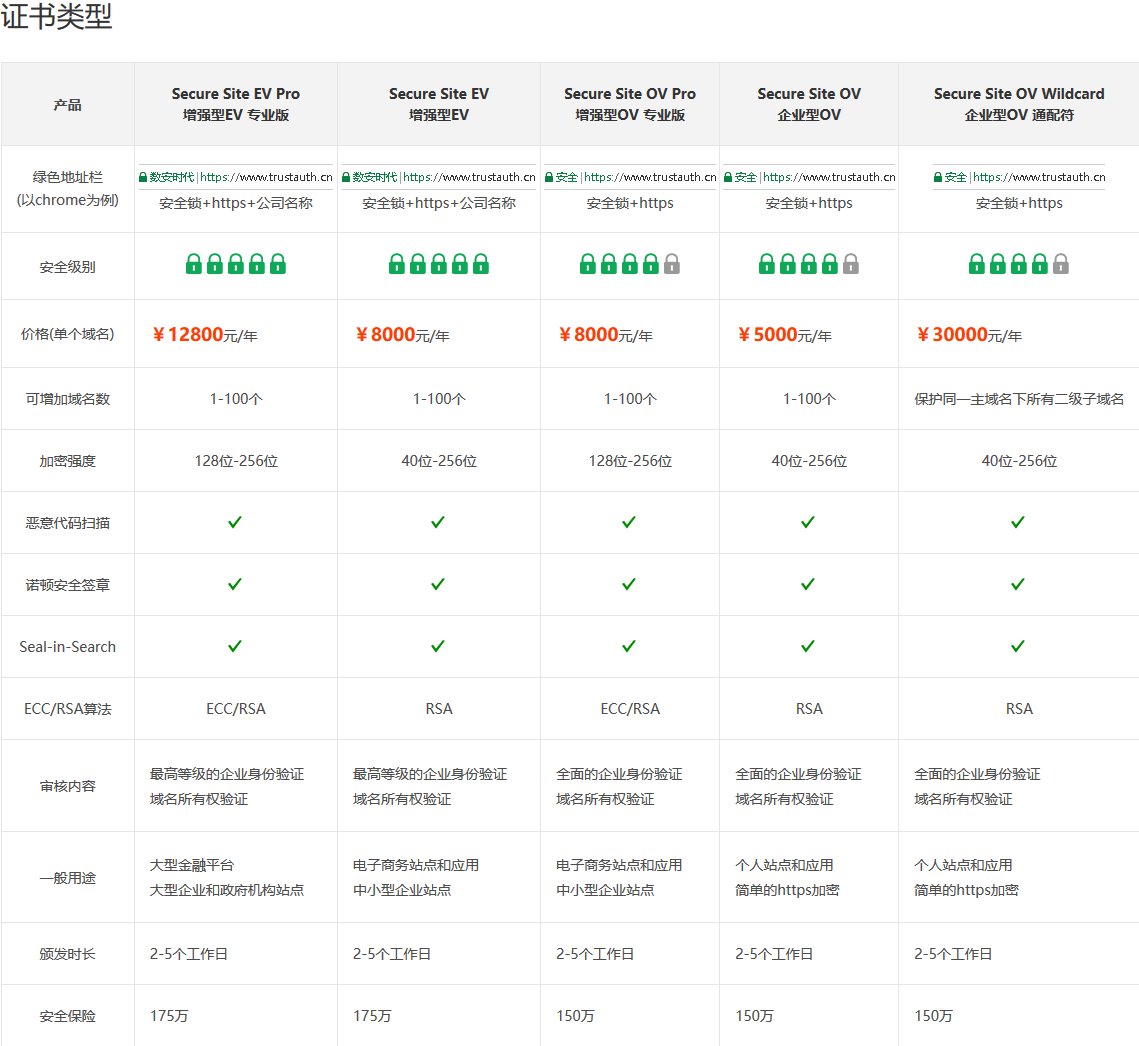Screen dimensions: 1139x1046
Task: Click the security level locks for Secure Site EV Pro
Action: [x=236, y=264]
